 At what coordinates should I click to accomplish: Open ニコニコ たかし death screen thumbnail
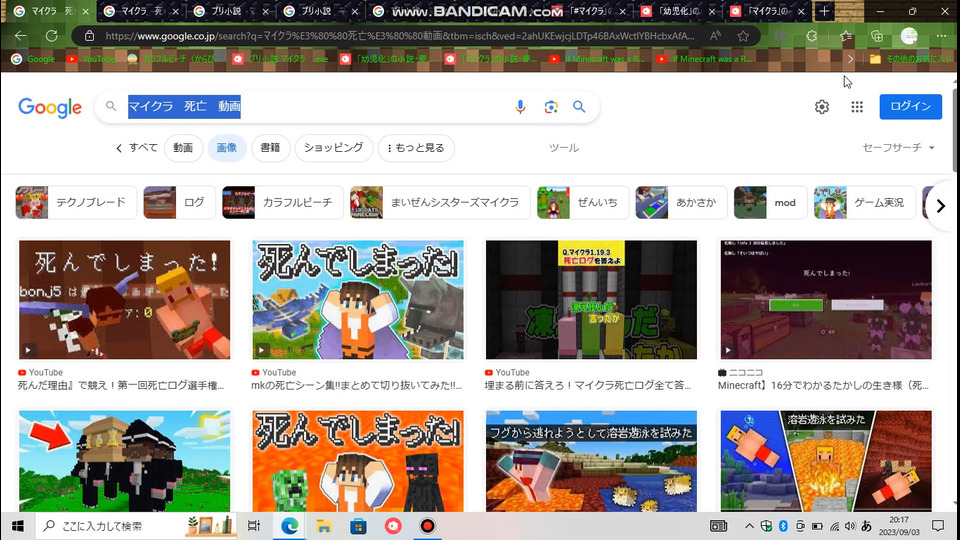click(x=826, y=300)
